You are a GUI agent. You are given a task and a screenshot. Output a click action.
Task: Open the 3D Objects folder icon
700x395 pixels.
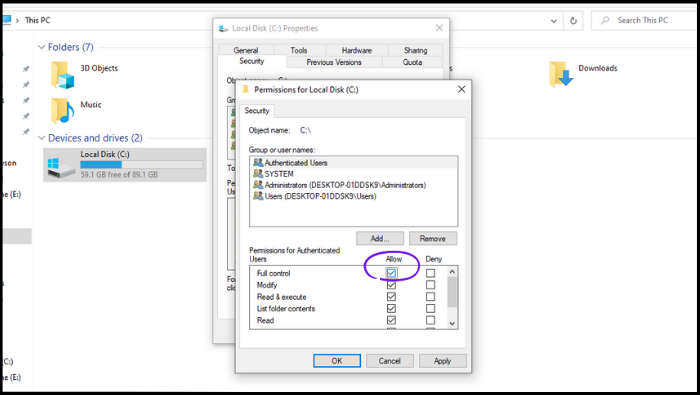[x=62, y=75]
